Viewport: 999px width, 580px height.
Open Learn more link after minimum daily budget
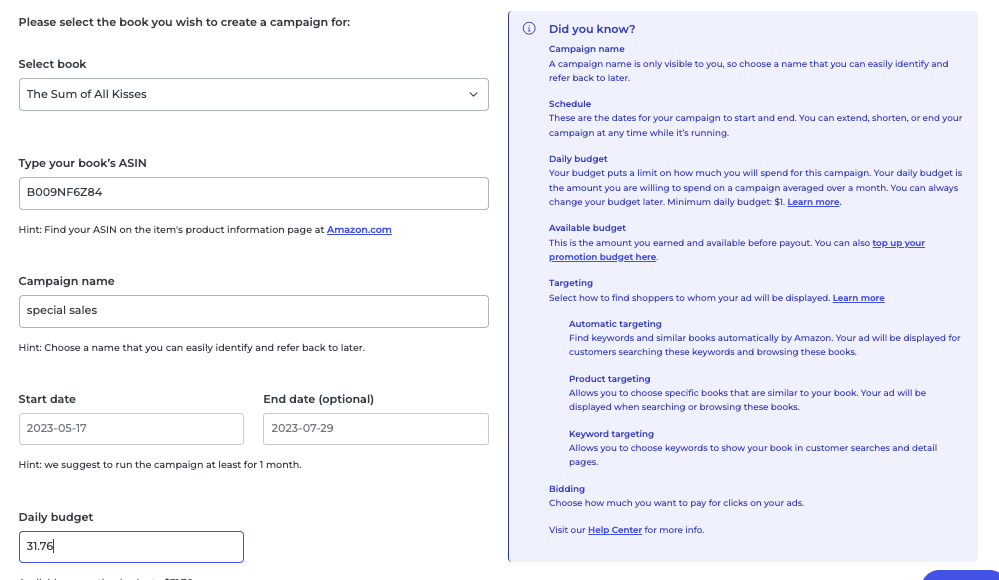pyautogui.click(x=813, y=202)
